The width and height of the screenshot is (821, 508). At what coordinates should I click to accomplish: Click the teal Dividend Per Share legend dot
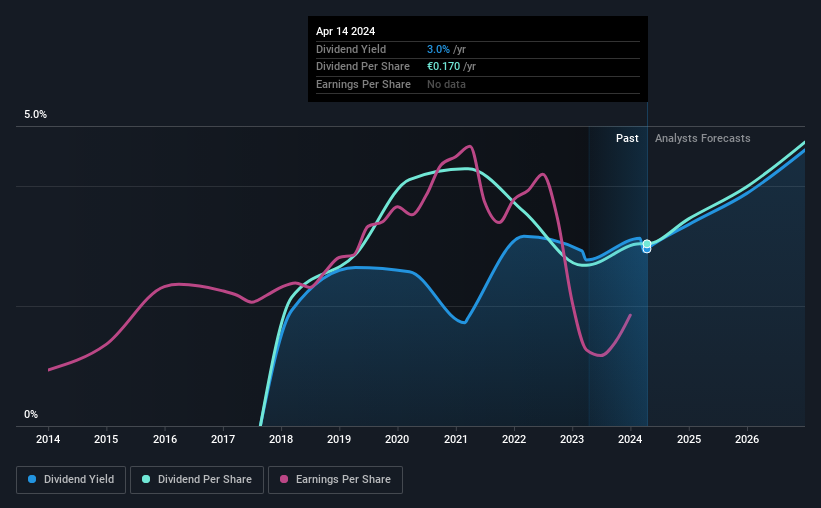pos(146,479)
